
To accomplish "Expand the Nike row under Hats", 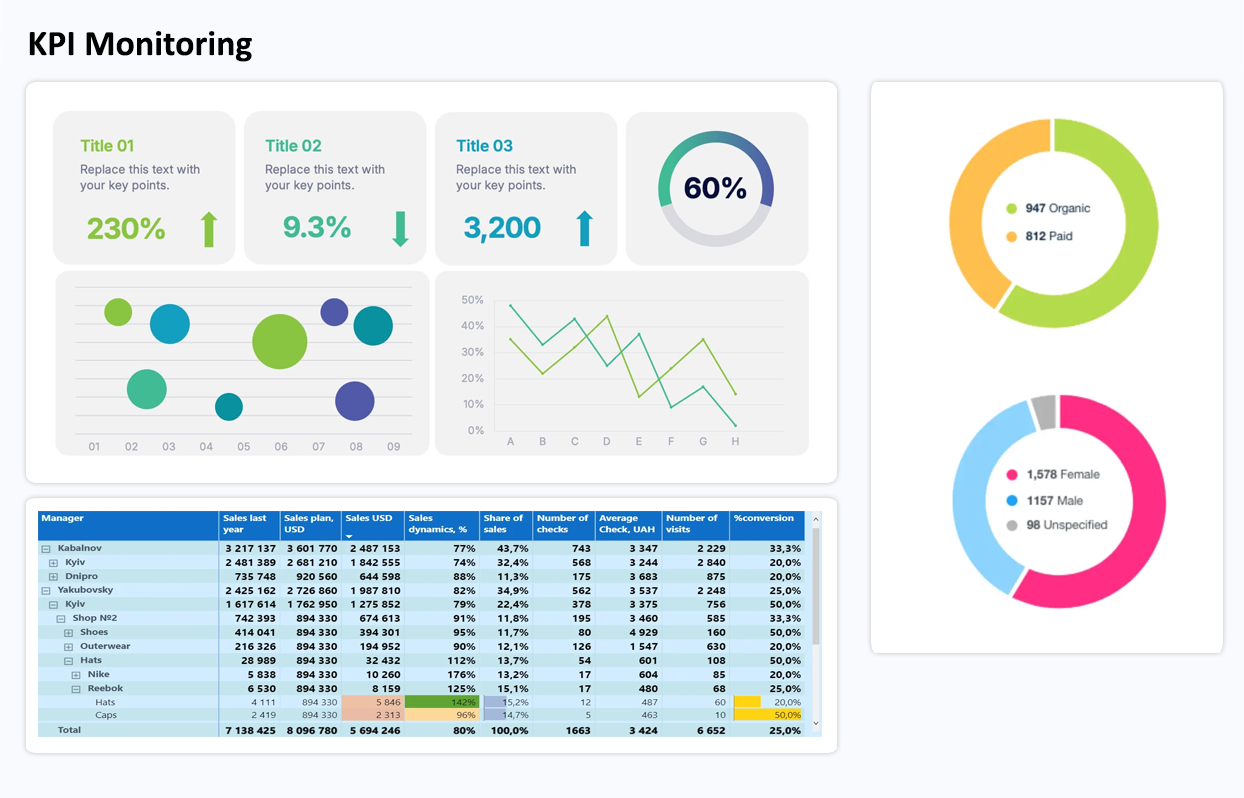I will point(76,675).
